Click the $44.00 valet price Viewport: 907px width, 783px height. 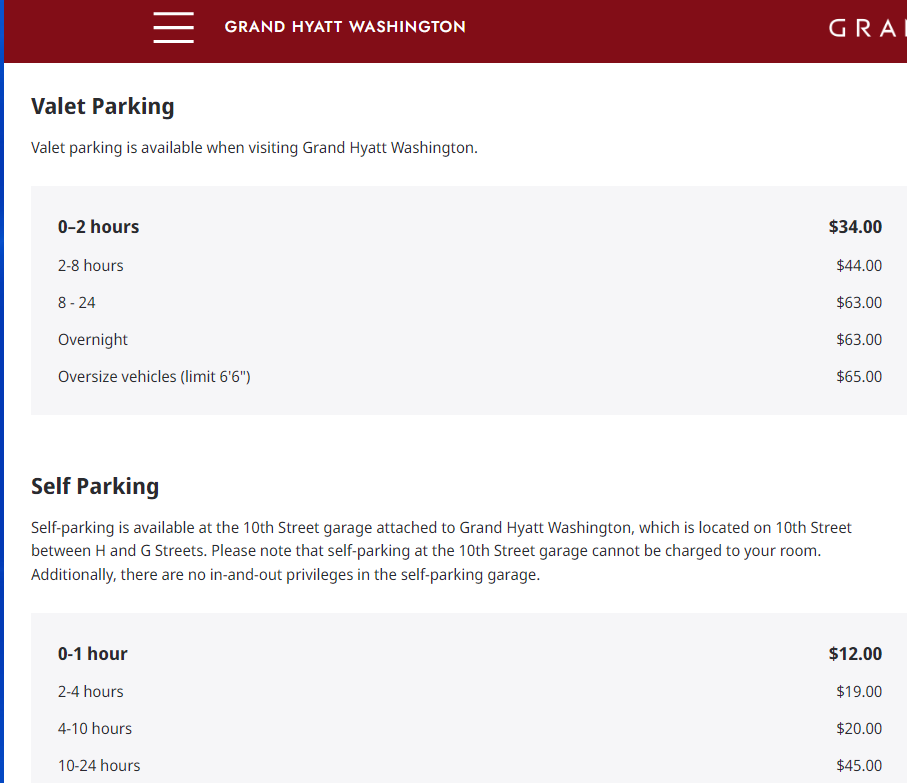click(859, 266)
